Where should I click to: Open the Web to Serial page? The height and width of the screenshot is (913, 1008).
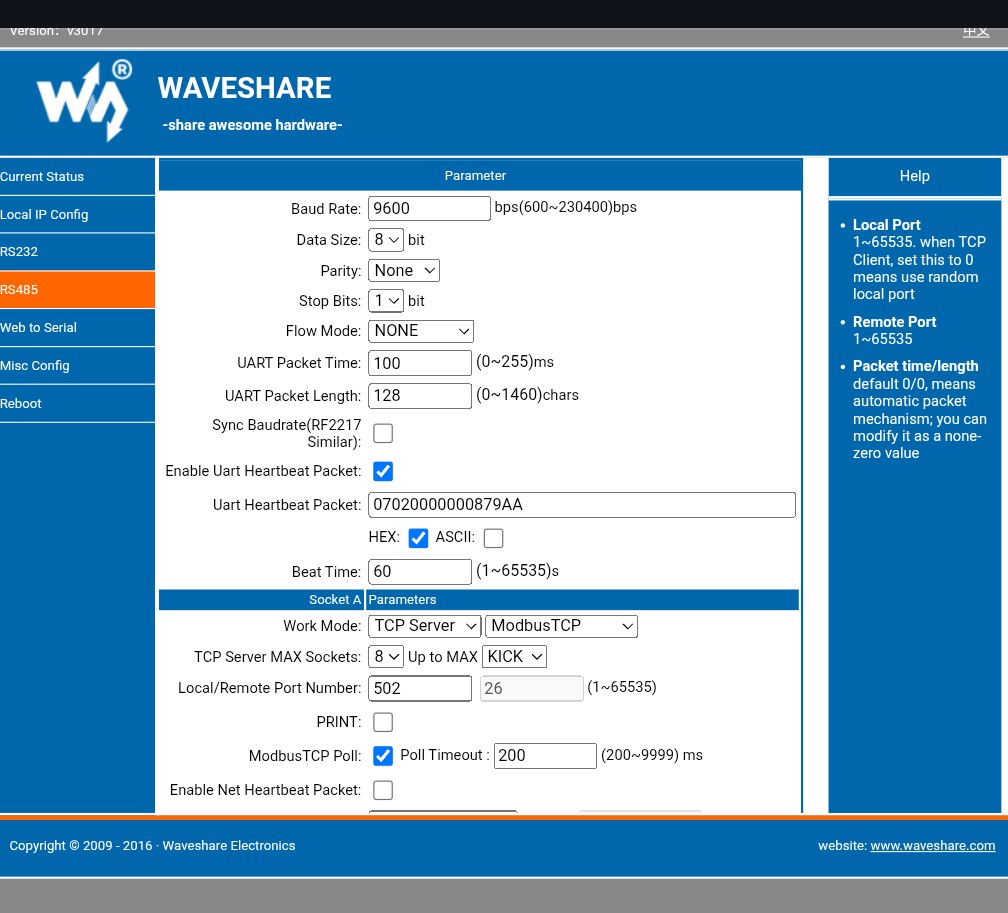tap(38, 328)
